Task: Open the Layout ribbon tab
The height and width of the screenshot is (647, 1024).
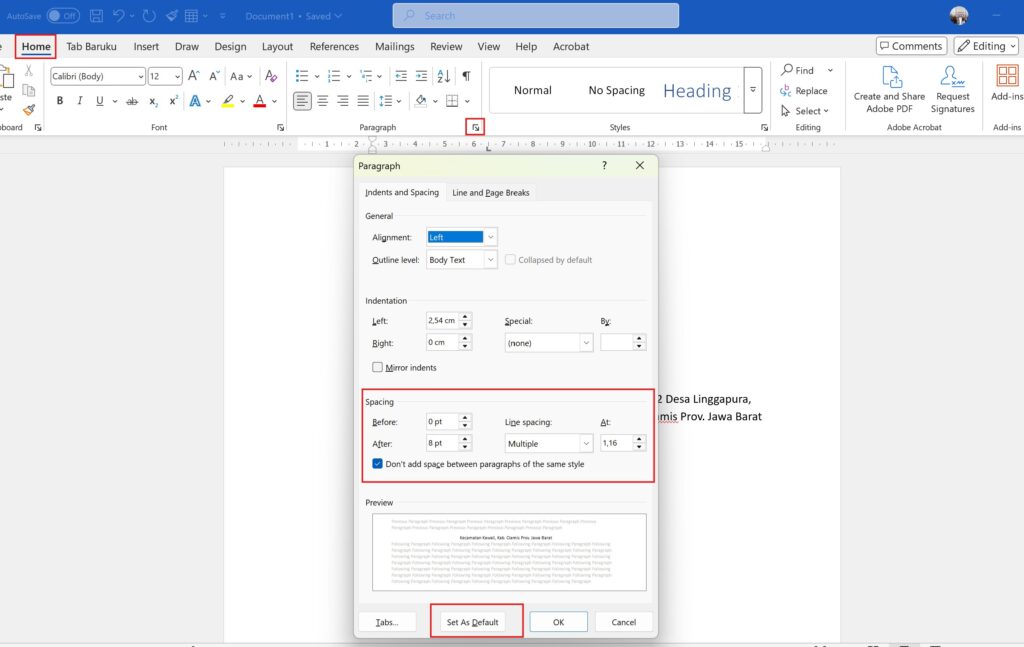Action: (x=277, y=46)
